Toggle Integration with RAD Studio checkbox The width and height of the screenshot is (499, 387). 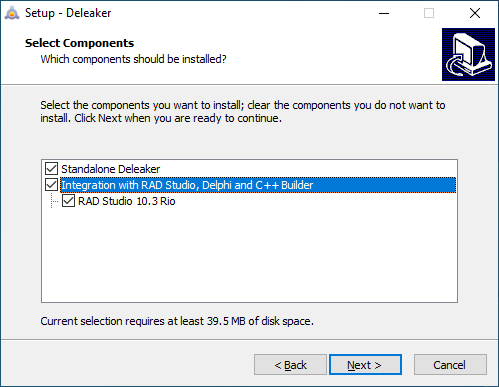tap(51, 185)
